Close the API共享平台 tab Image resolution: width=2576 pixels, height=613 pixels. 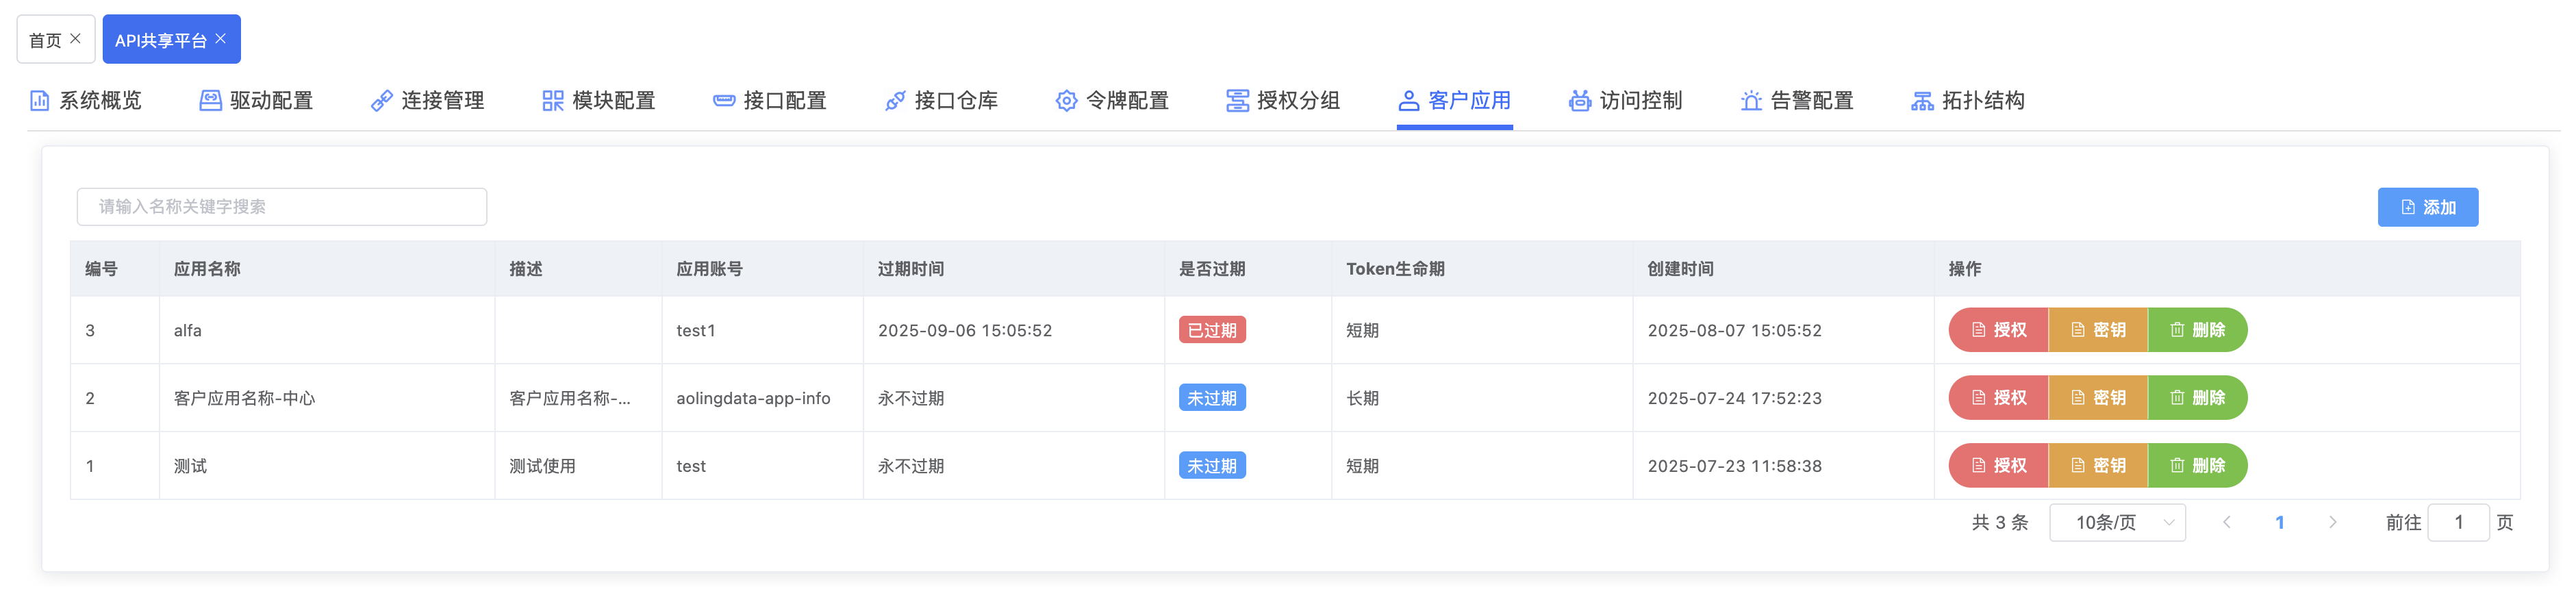(221, 39)
